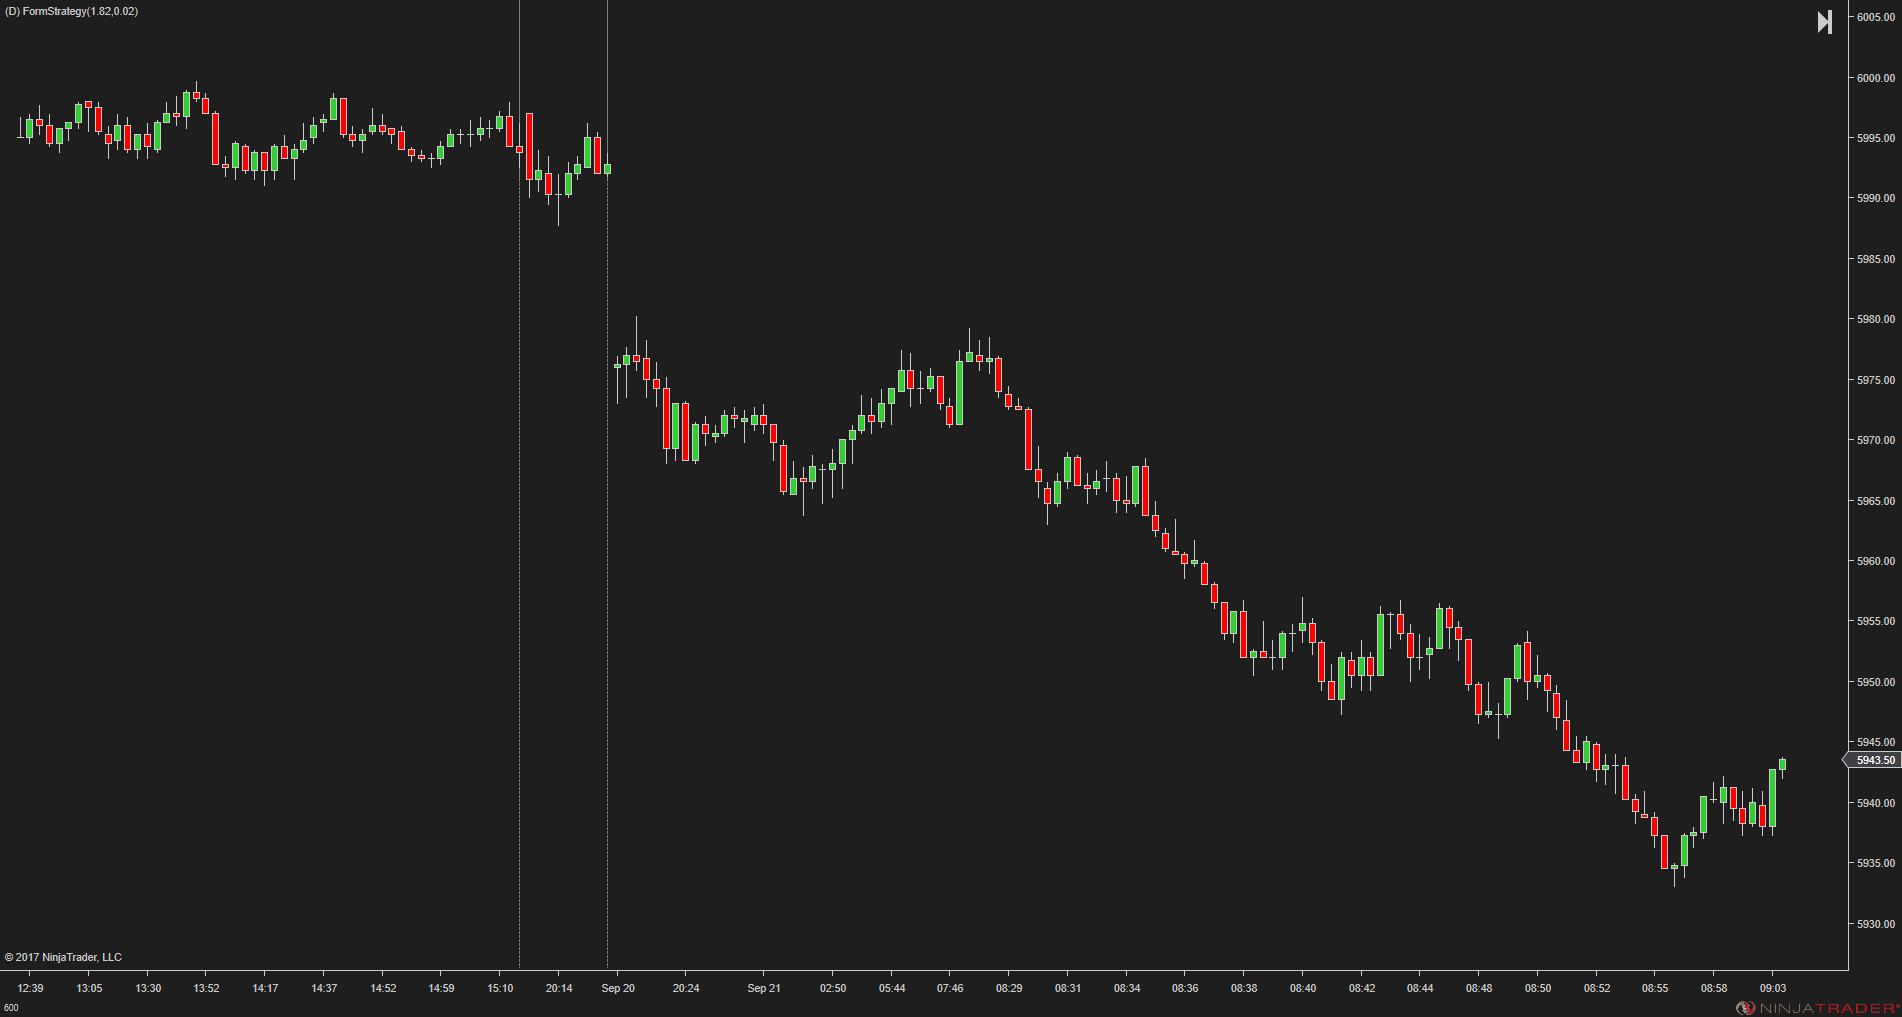The height and width of the screenshot is (1017, 1902).
Task: Click the Sep 21 date label
Action: (x=764, y=988)
